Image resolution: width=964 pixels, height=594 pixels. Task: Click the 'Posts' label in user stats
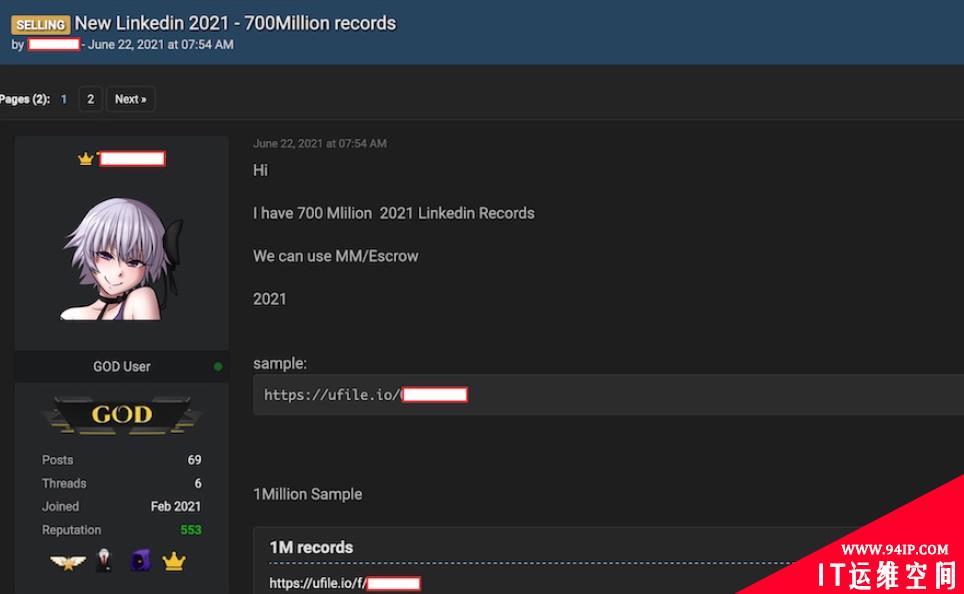tap(57, 460)
